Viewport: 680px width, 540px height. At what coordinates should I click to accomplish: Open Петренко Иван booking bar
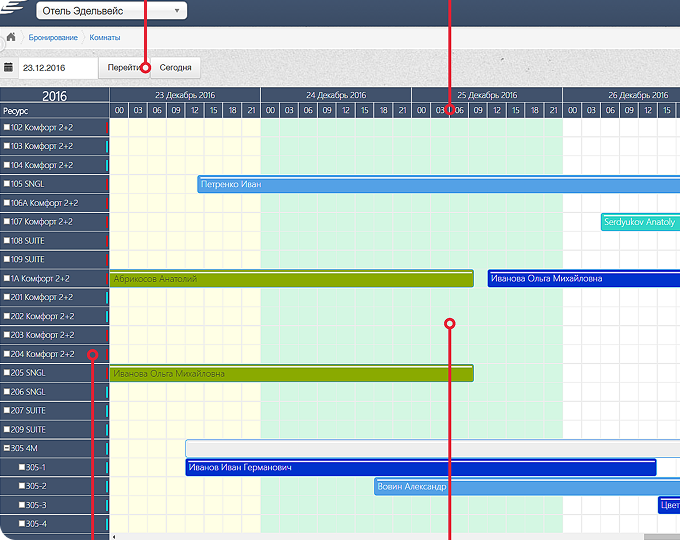438,184
